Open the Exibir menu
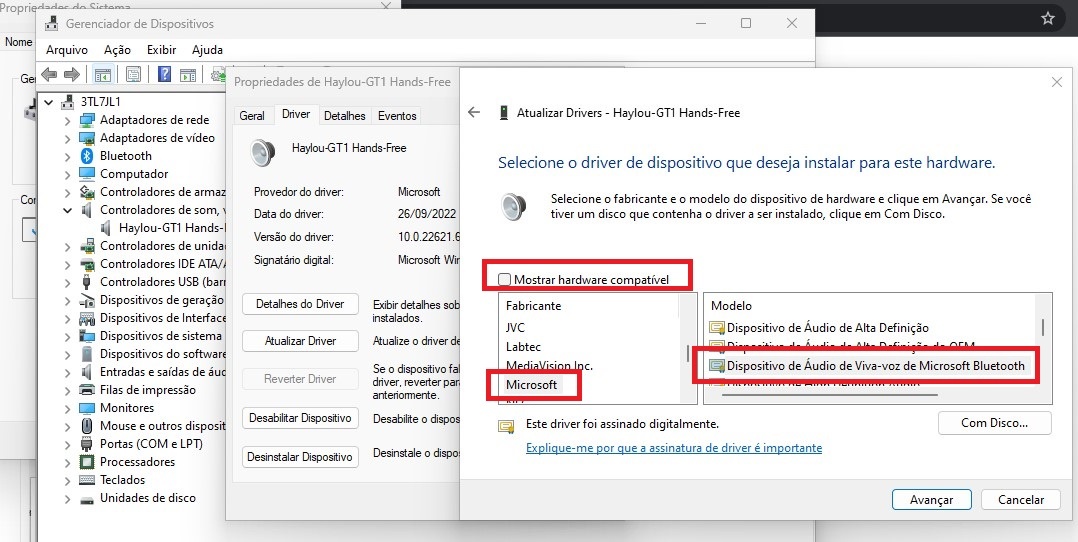 [x=162, y=50]
